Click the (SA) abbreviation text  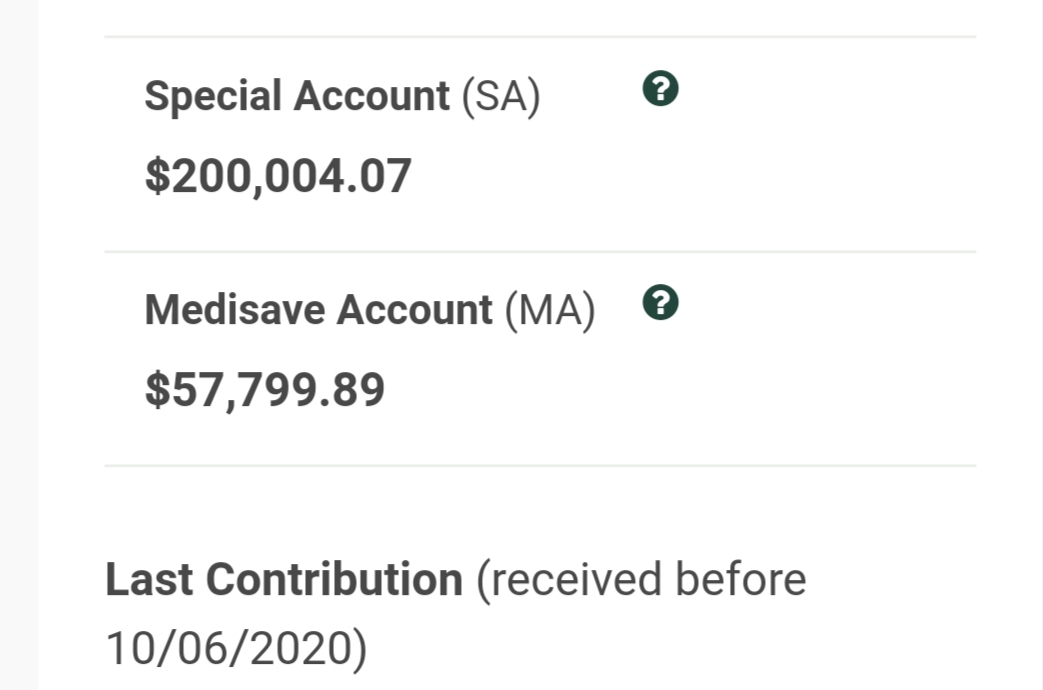point(500,96)
